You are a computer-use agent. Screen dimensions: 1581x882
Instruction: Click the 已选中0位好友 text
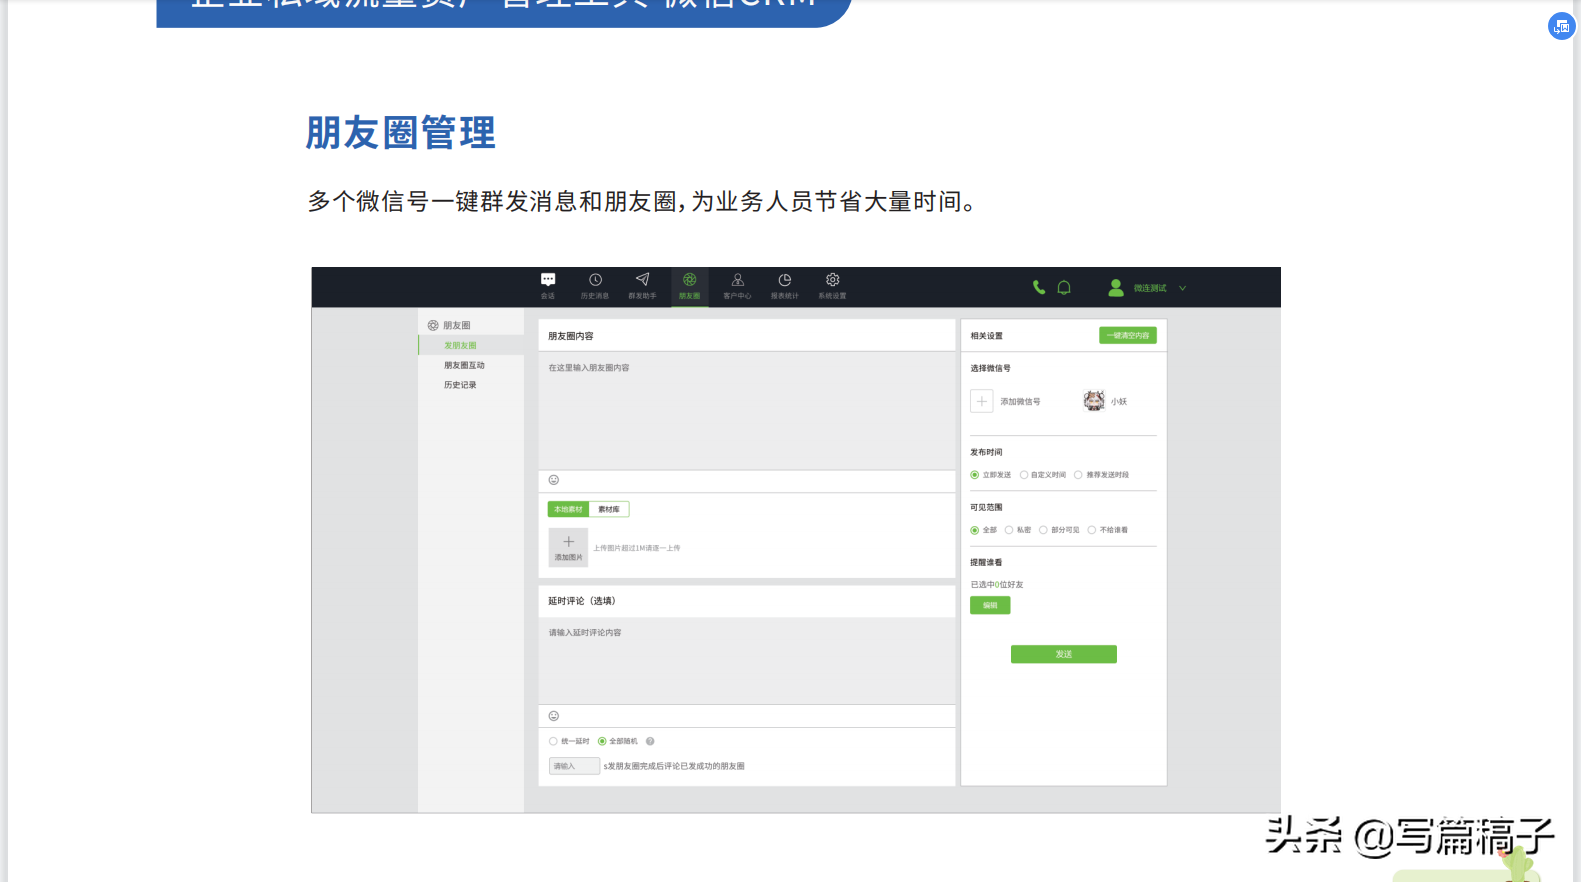pyautogui.click(x=997, y=585)
